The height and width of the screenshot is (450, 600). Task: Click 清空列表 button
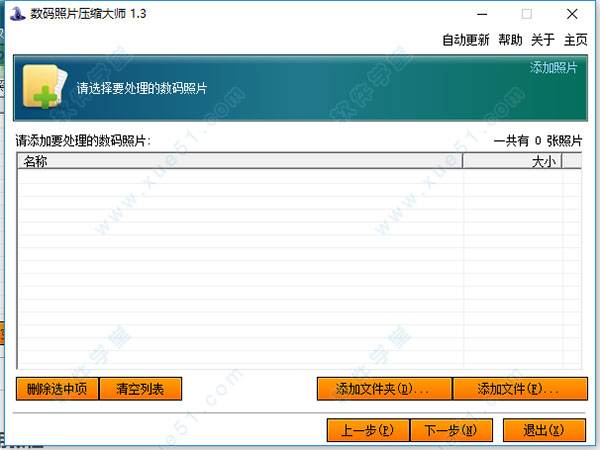pos(140,389)
